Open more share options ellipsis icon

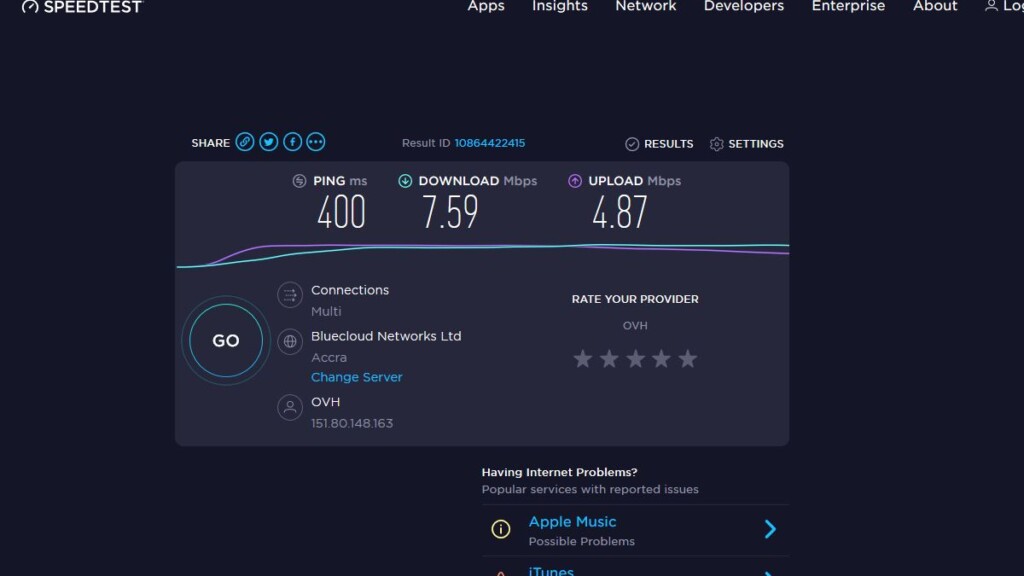(315, 142)
